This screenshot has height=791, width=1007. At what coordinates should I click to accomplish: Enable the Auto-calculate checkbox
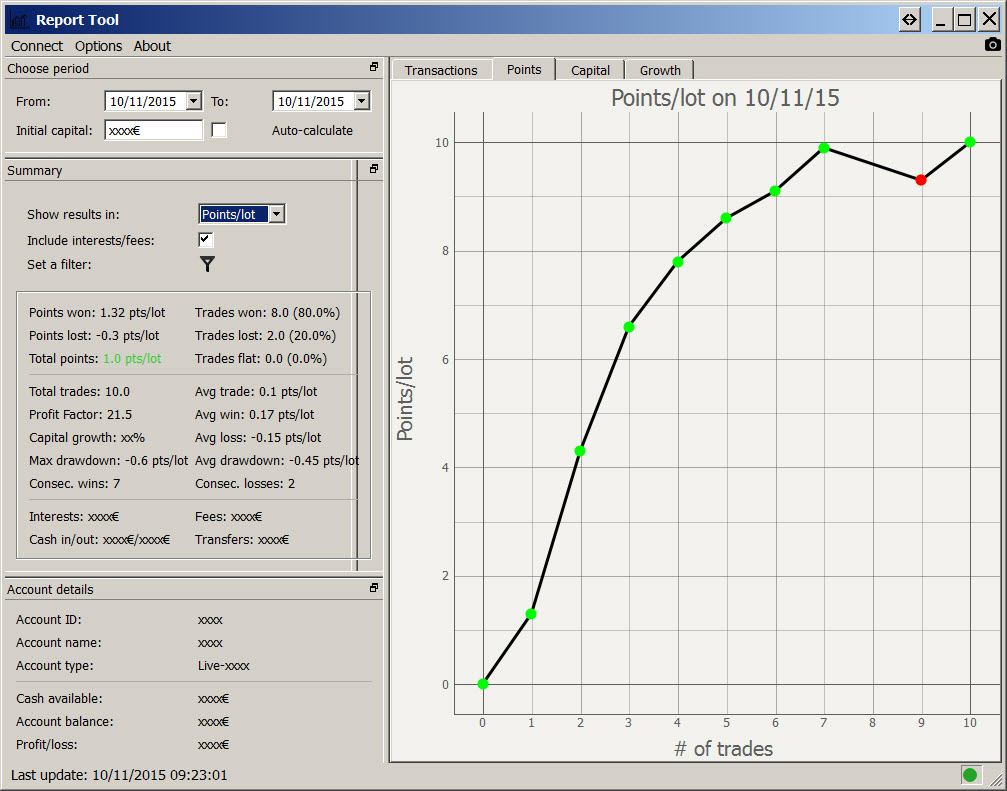(219, 130)
